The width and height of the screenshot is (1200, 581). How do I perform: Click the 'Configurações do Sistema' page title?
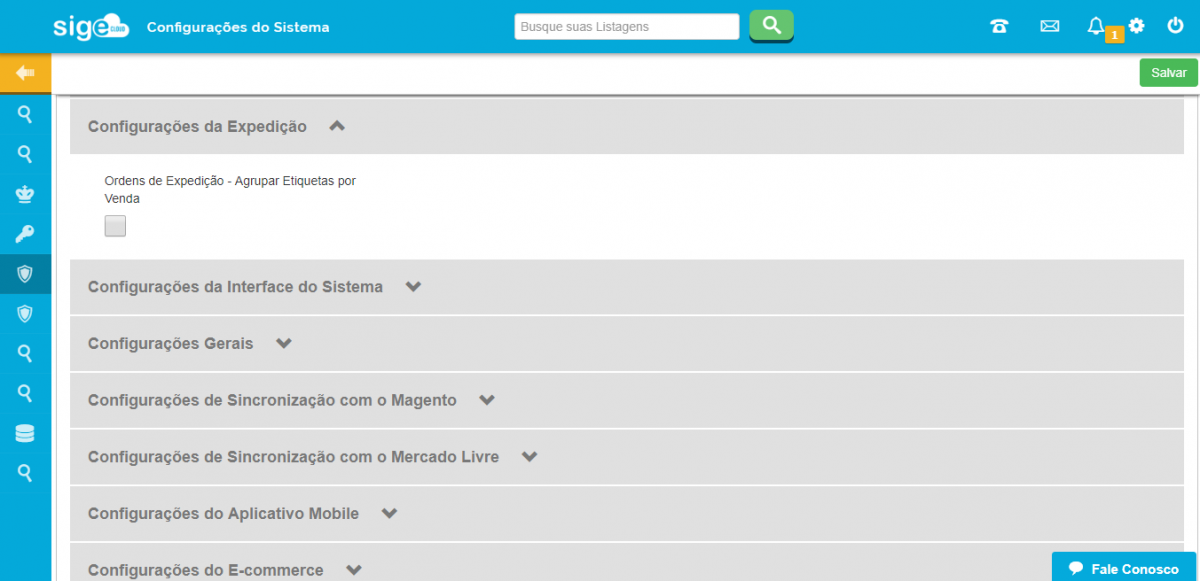click(238, 27)
